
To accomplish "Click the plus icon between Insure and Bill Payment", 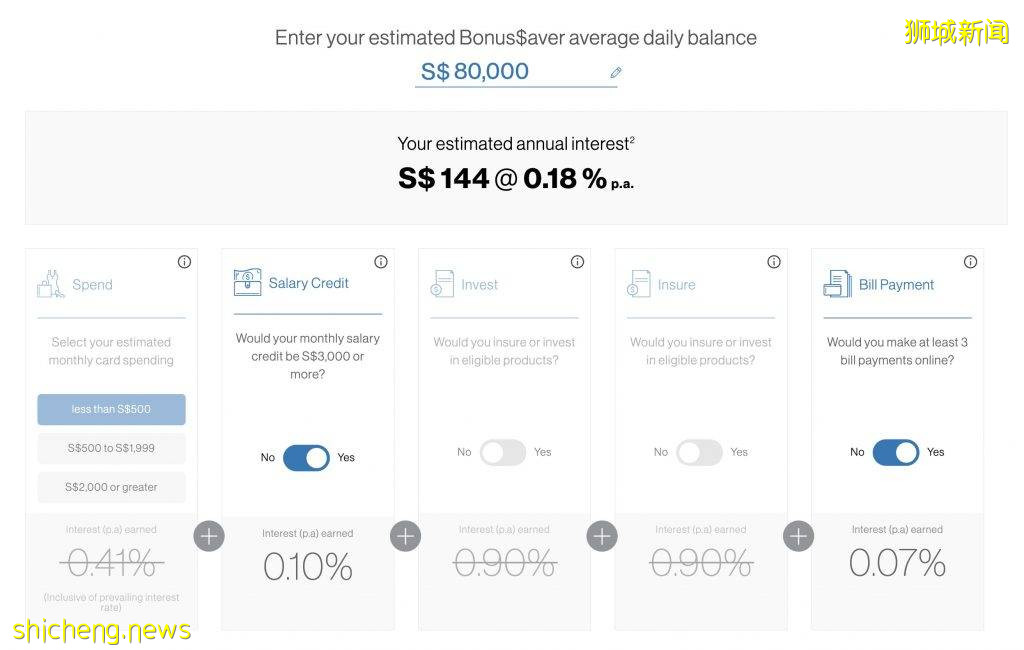I will (798, 537).
